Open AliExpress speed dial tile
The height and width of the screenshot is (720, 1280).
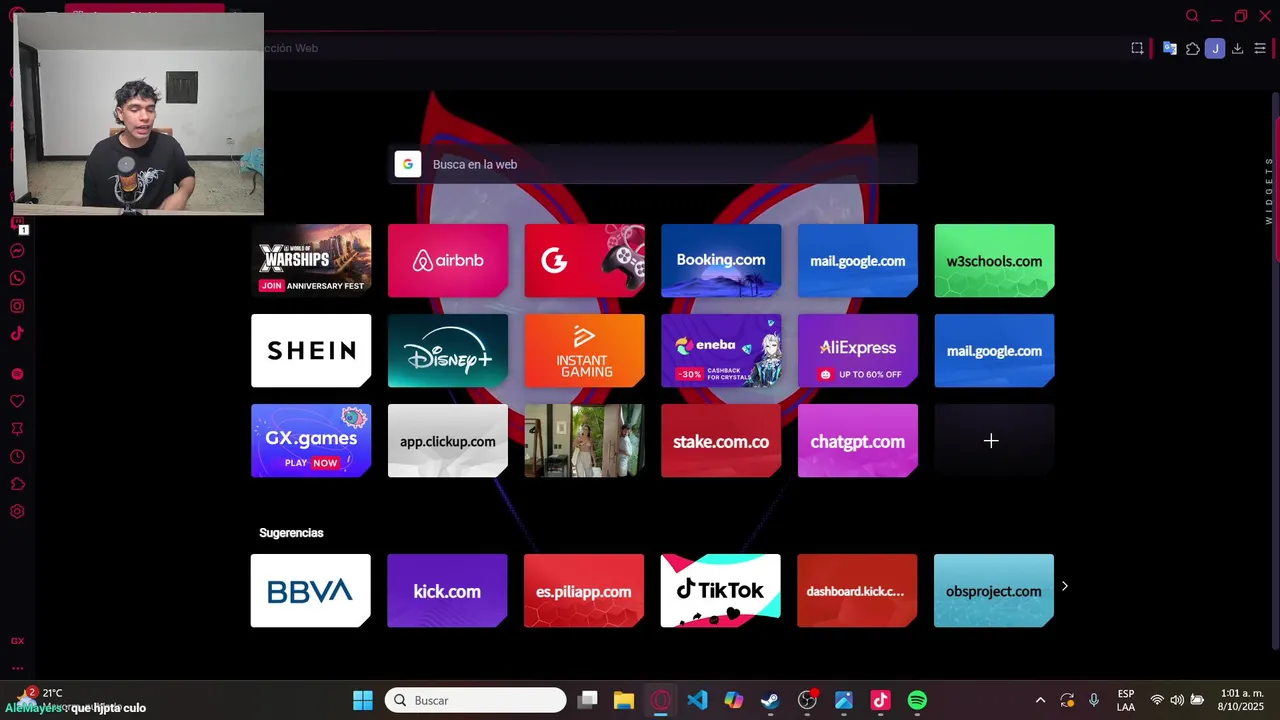coord(857,350)
